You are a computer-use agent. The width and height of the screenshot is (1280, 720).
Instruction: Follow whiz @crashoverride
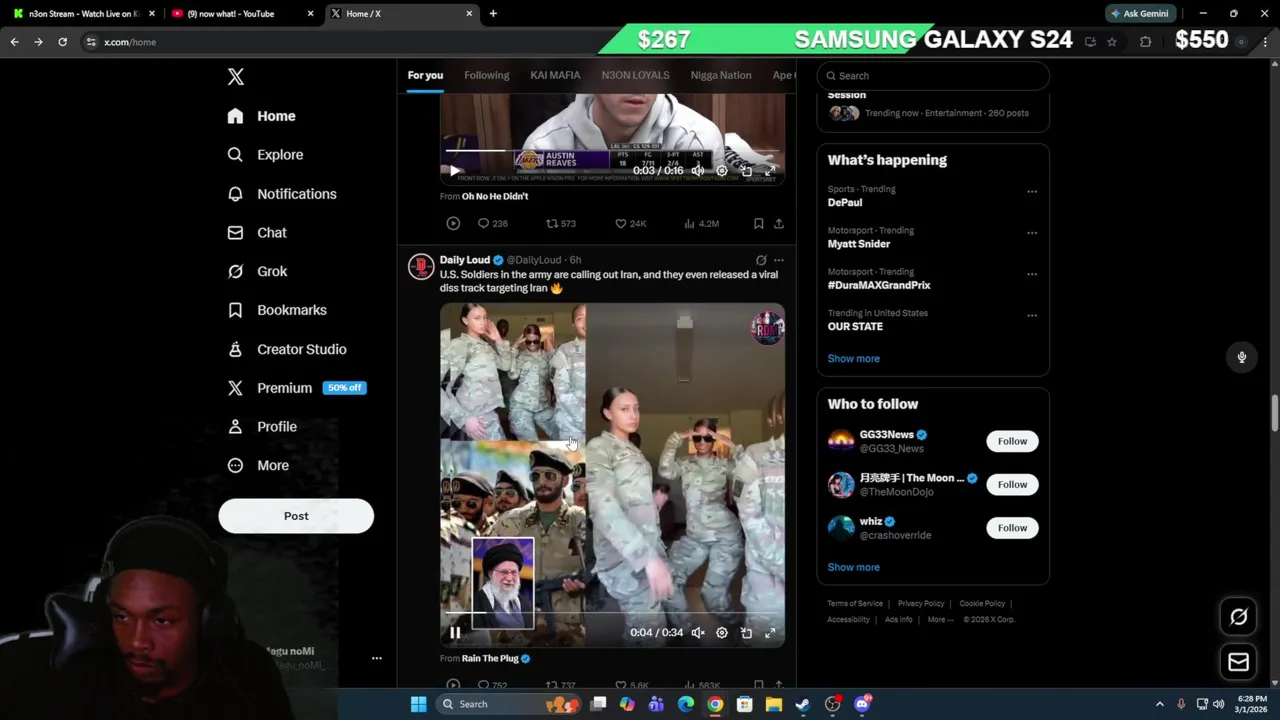(x=1012, y=528)
